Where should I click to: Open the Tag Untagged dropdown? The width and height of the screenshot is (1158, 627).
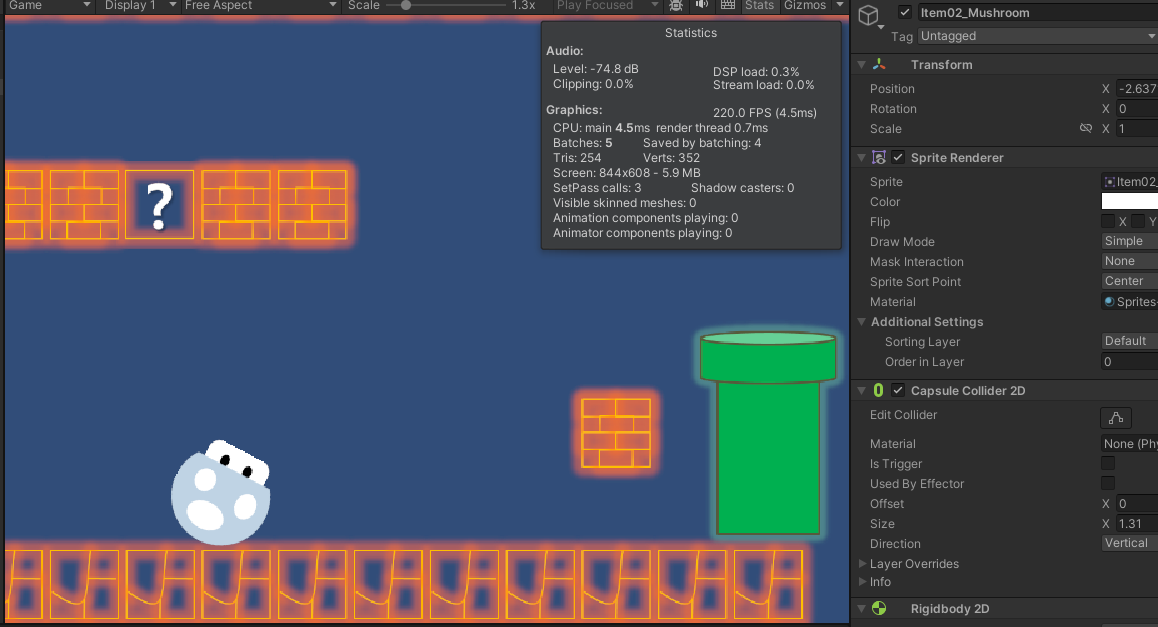coord(1037,35)
